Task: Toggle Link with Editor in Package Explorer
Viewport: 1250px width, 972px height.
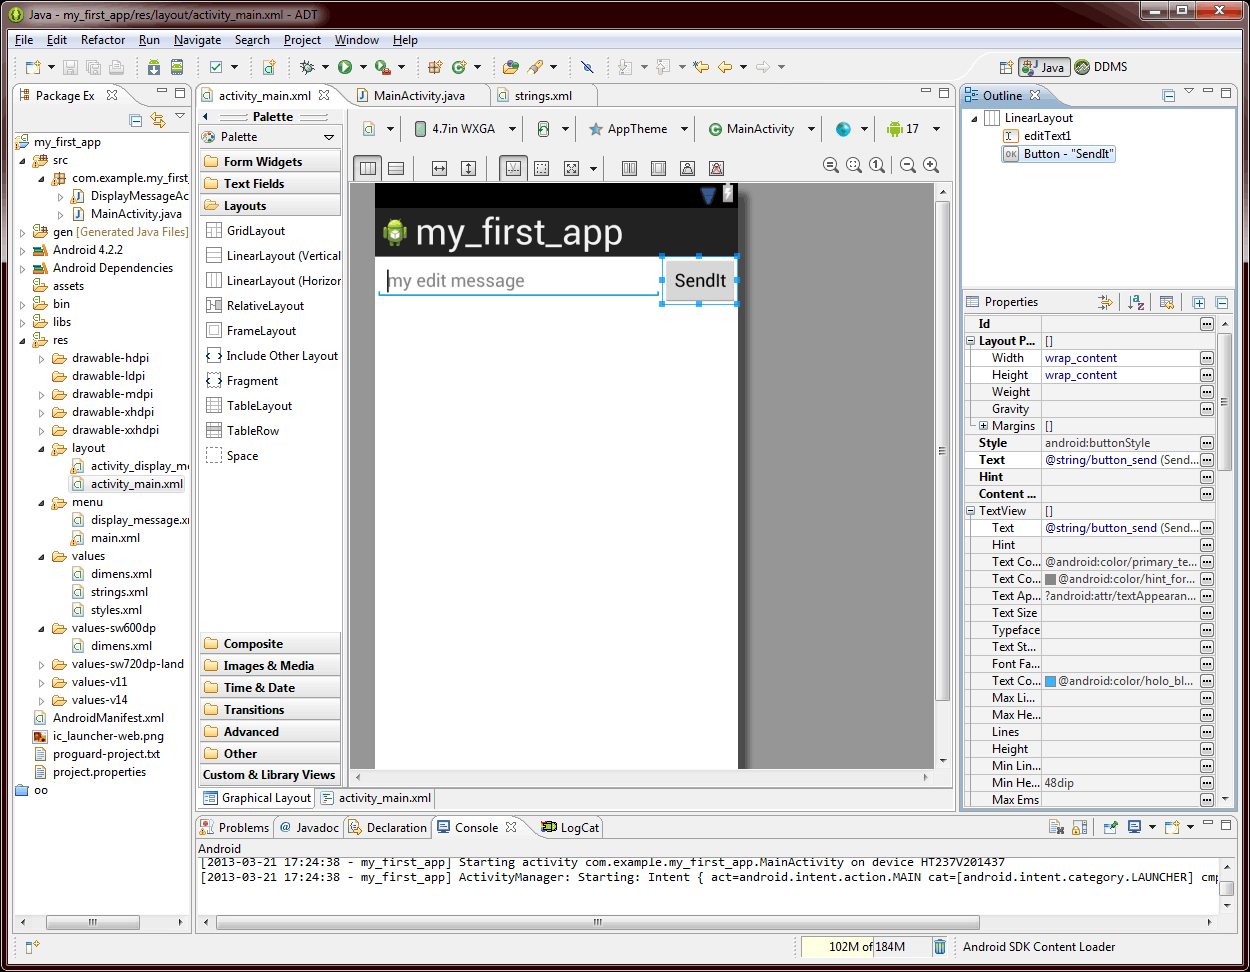Action: pos(158,120)
